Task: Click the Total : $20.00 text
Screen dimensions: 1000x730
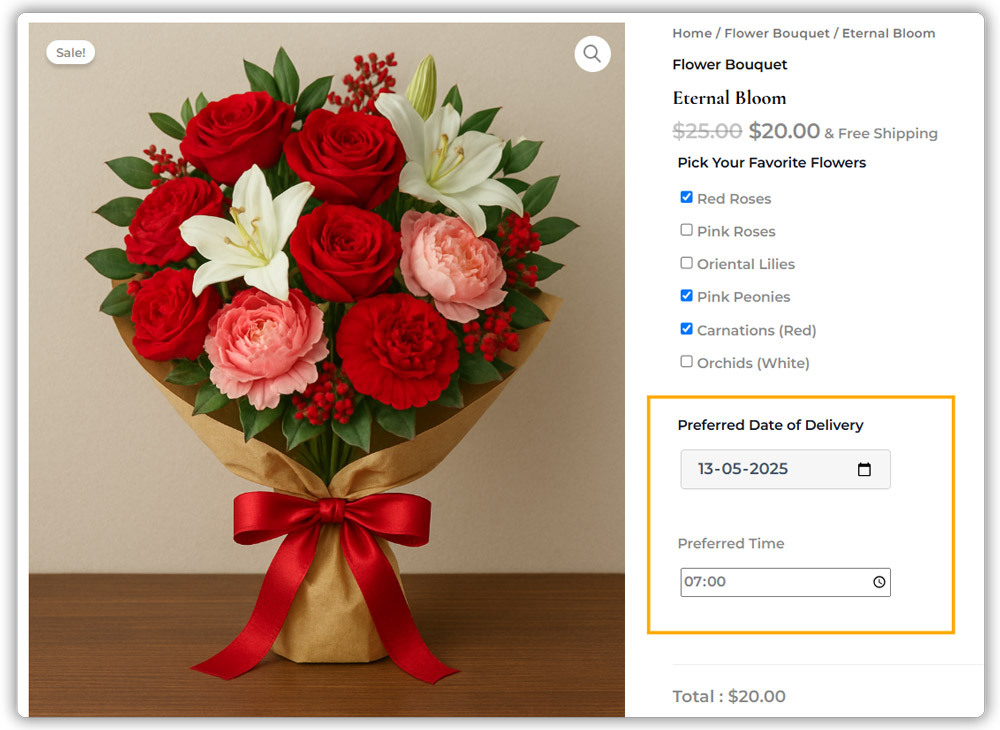Action: (728, 696)
